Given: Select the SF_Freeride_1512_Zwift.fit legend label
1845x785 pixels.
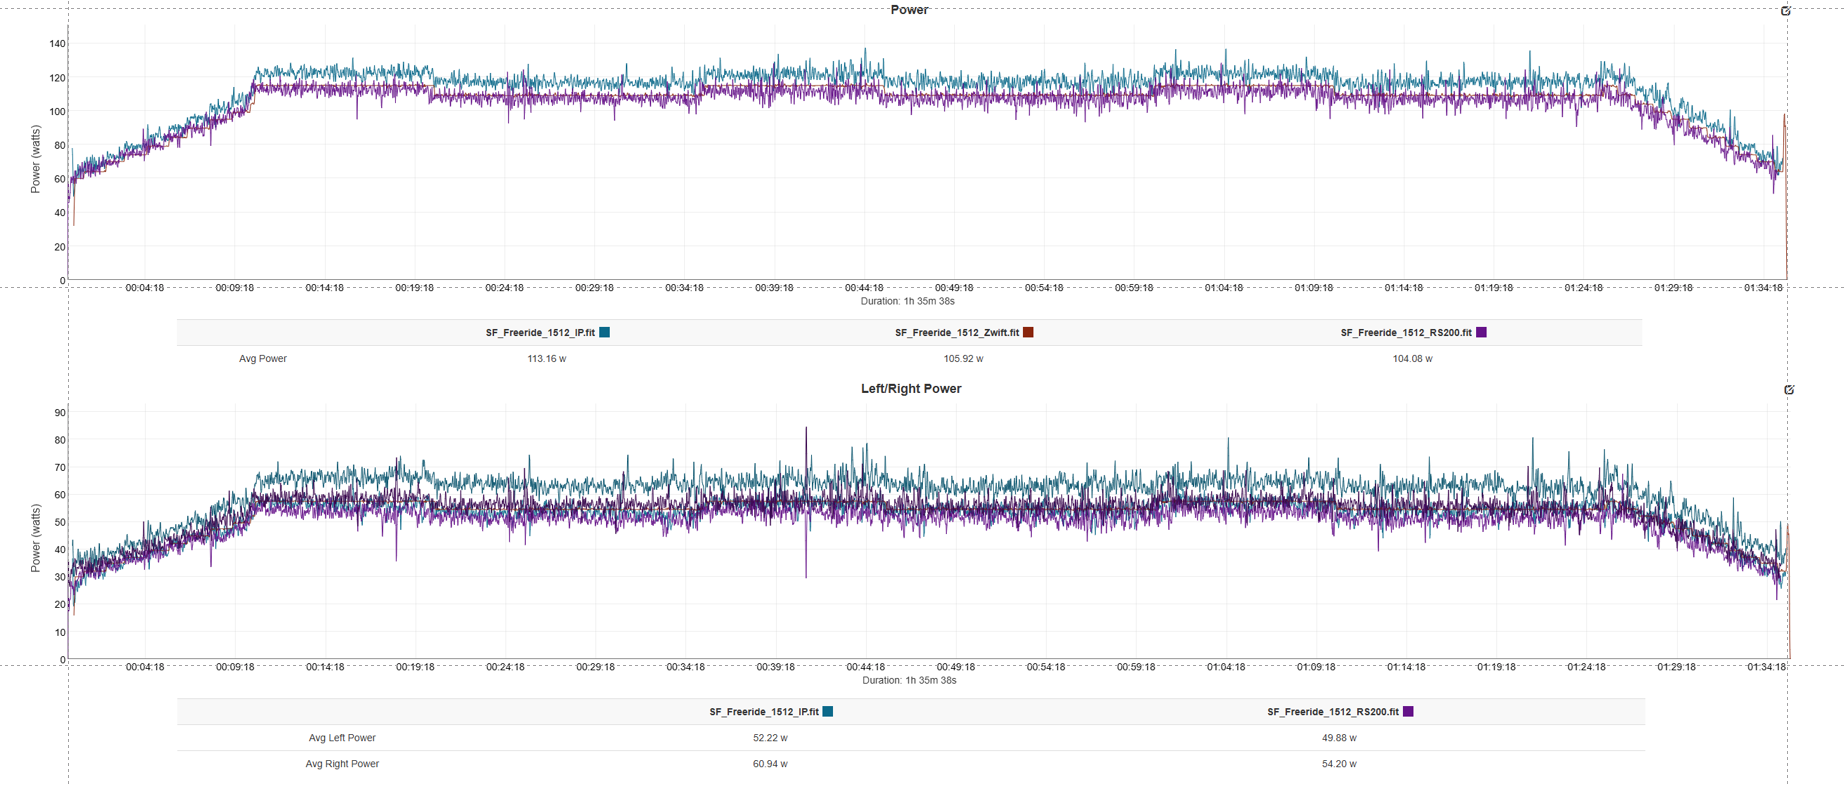Looking at the screenshot, I should pos(956,333).
